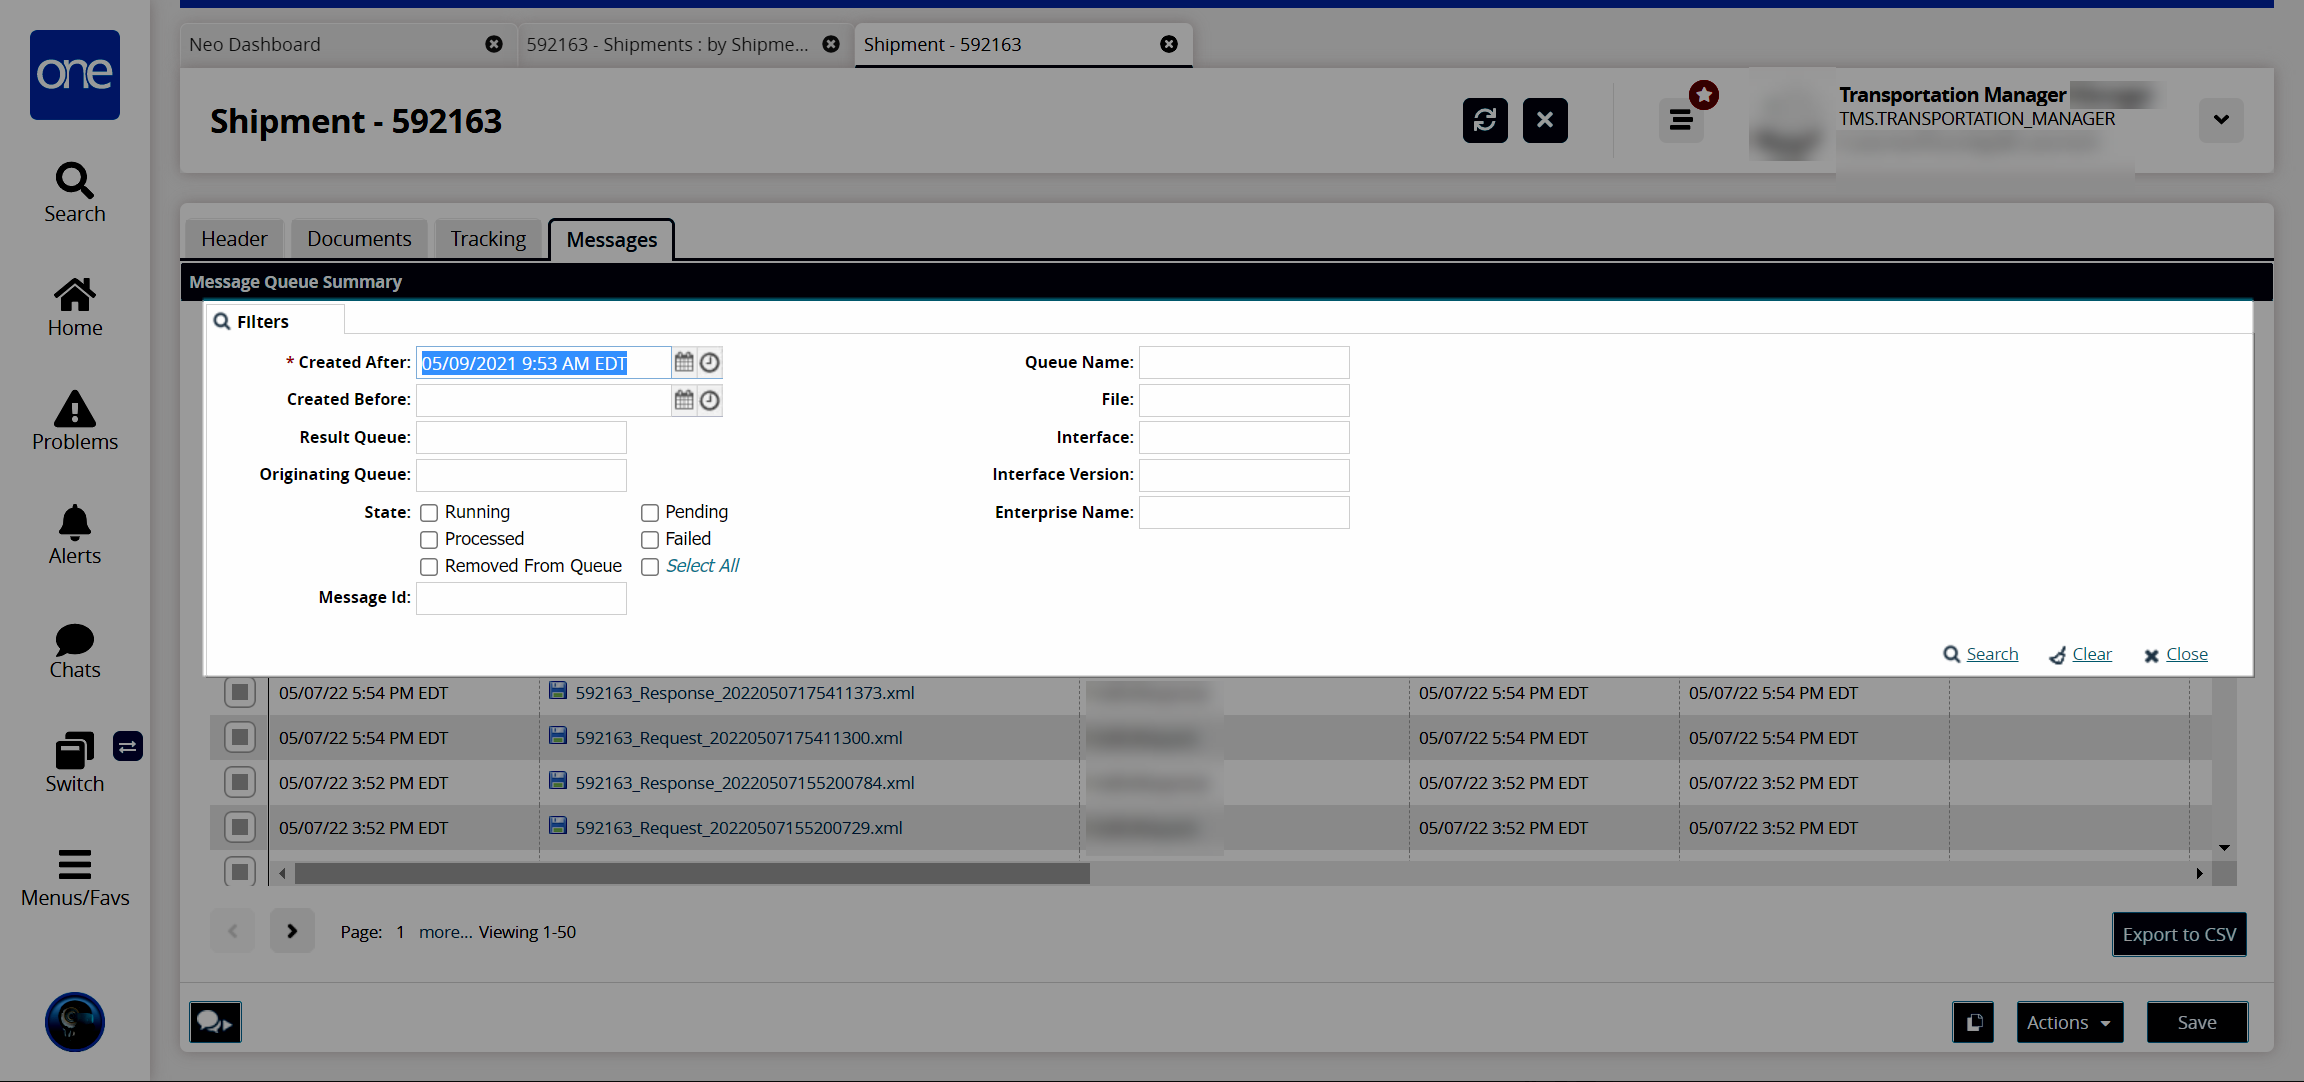The height and width of the screenshot is (1082, 2304).
Task: Click the XML file icon for 592163_Response file
Action: [558, 691]
